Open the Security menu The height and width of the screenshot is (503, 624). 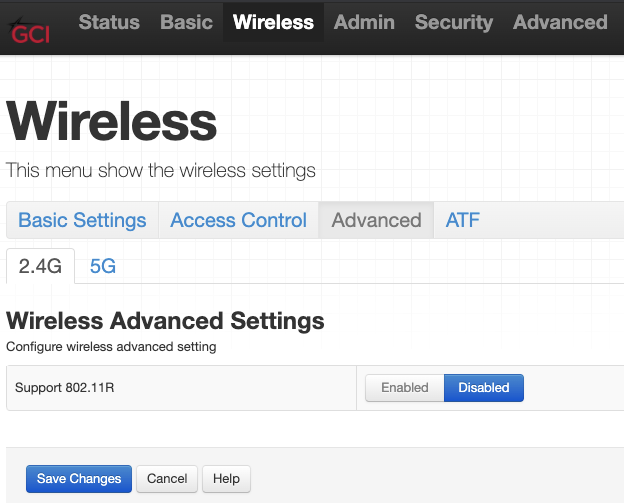[x=454, y=22]
